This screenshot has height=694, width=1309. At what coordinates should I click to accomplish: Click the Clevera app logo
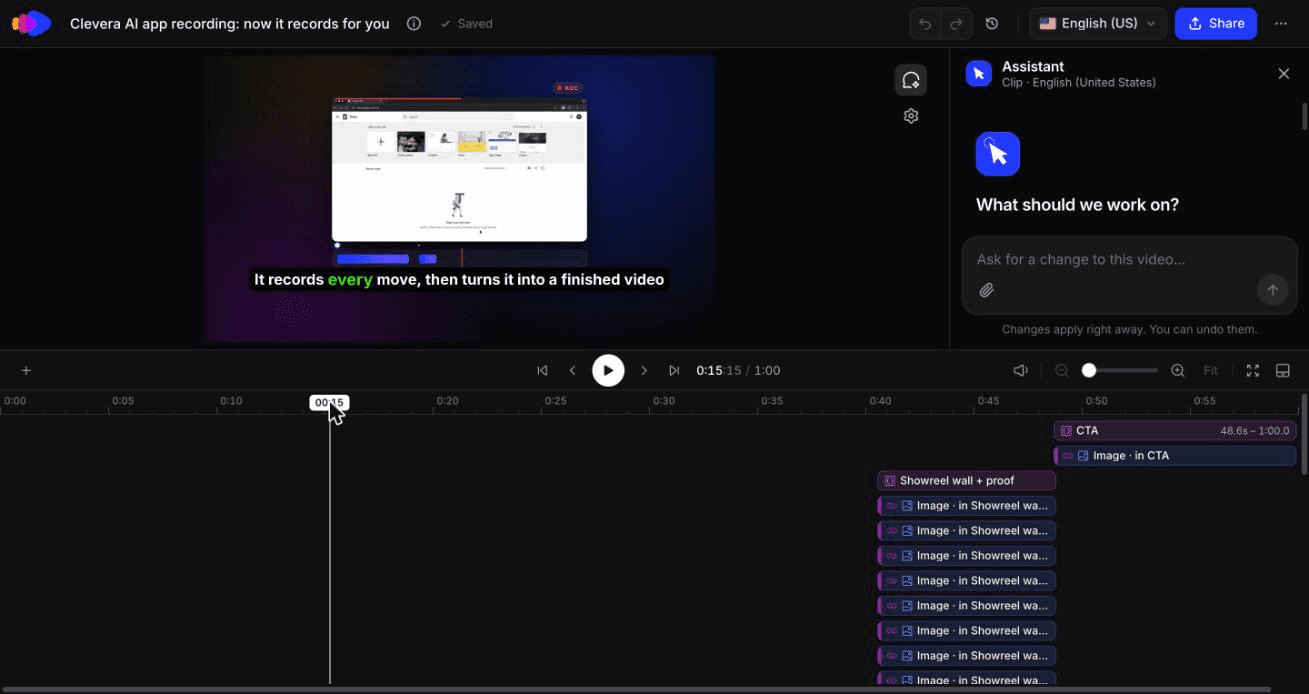point(31,23)
